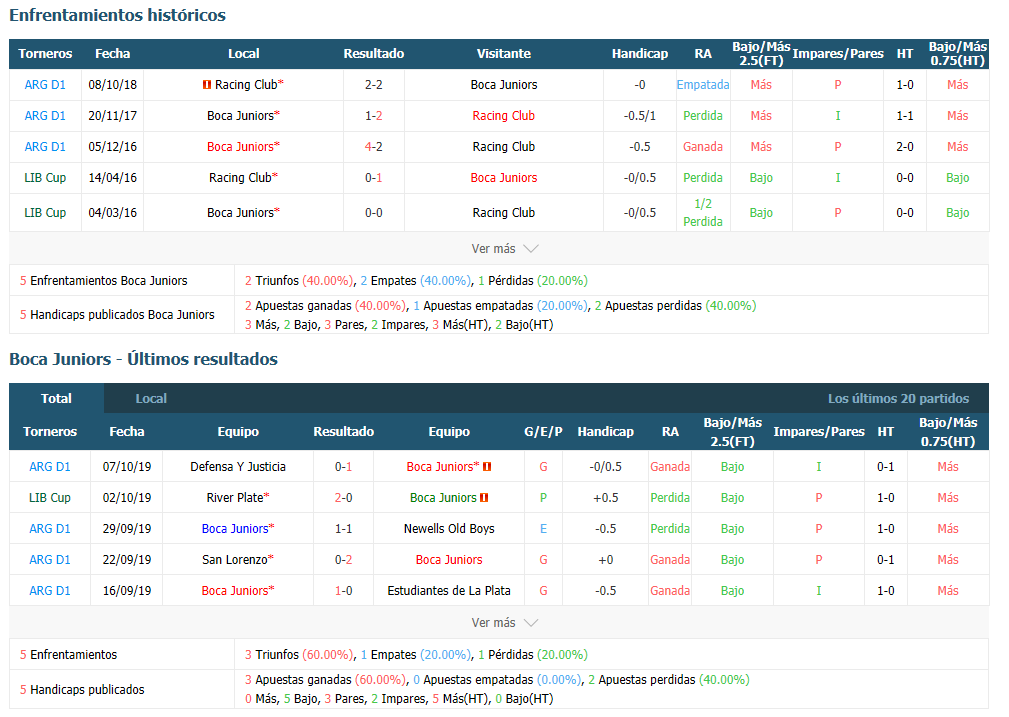Click Defensa Y Justicia team name

[237, 467]
